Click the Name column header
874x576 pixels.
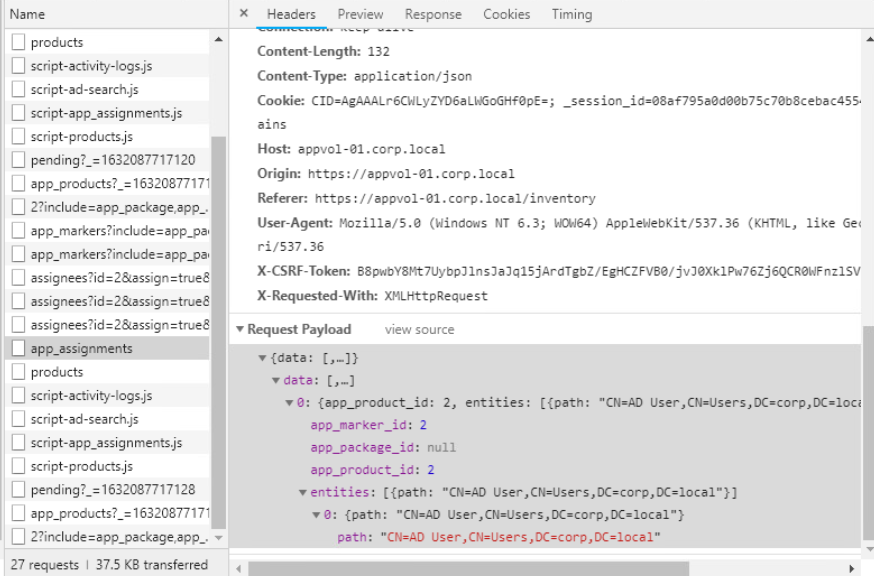[x=28, y=14]
